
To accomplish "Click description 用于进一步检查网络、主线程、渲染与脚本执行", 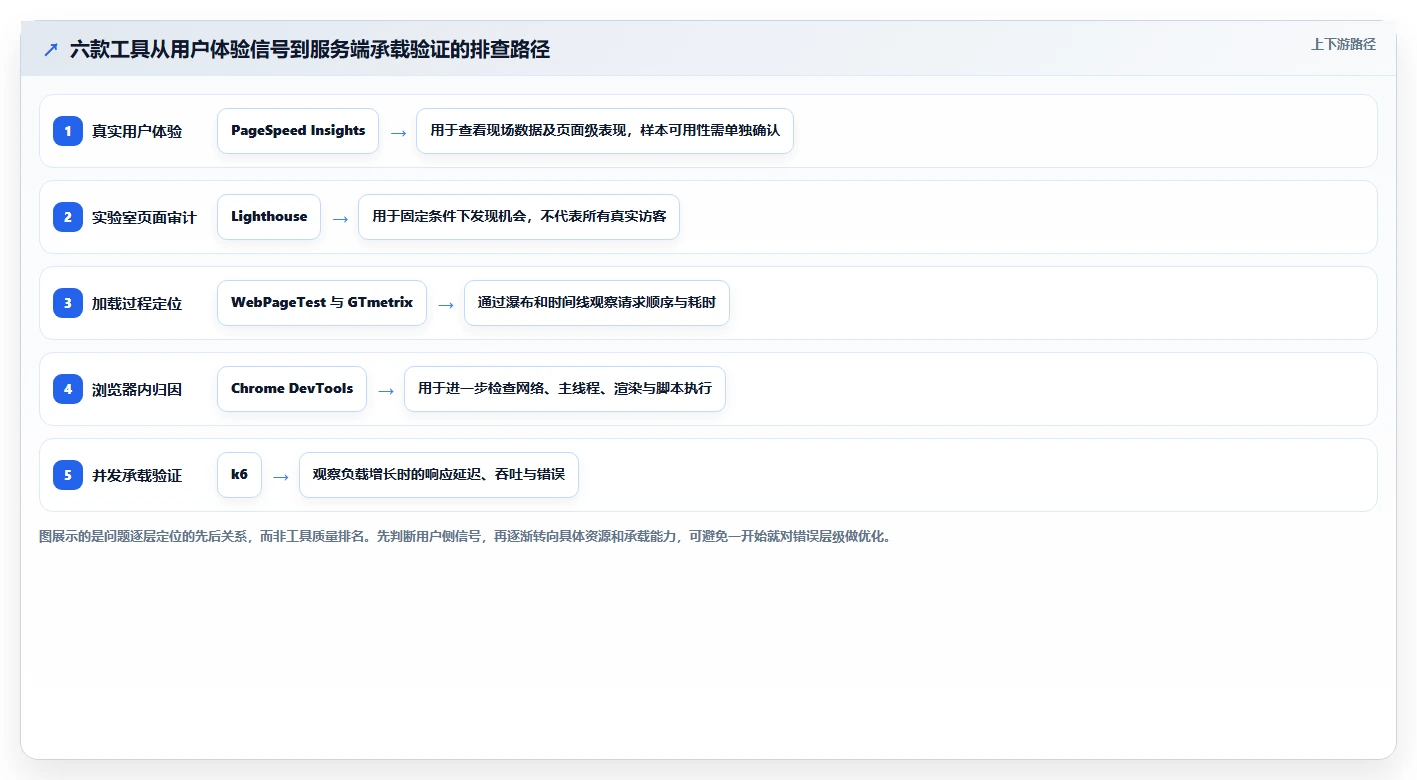I will click(565, 389).
